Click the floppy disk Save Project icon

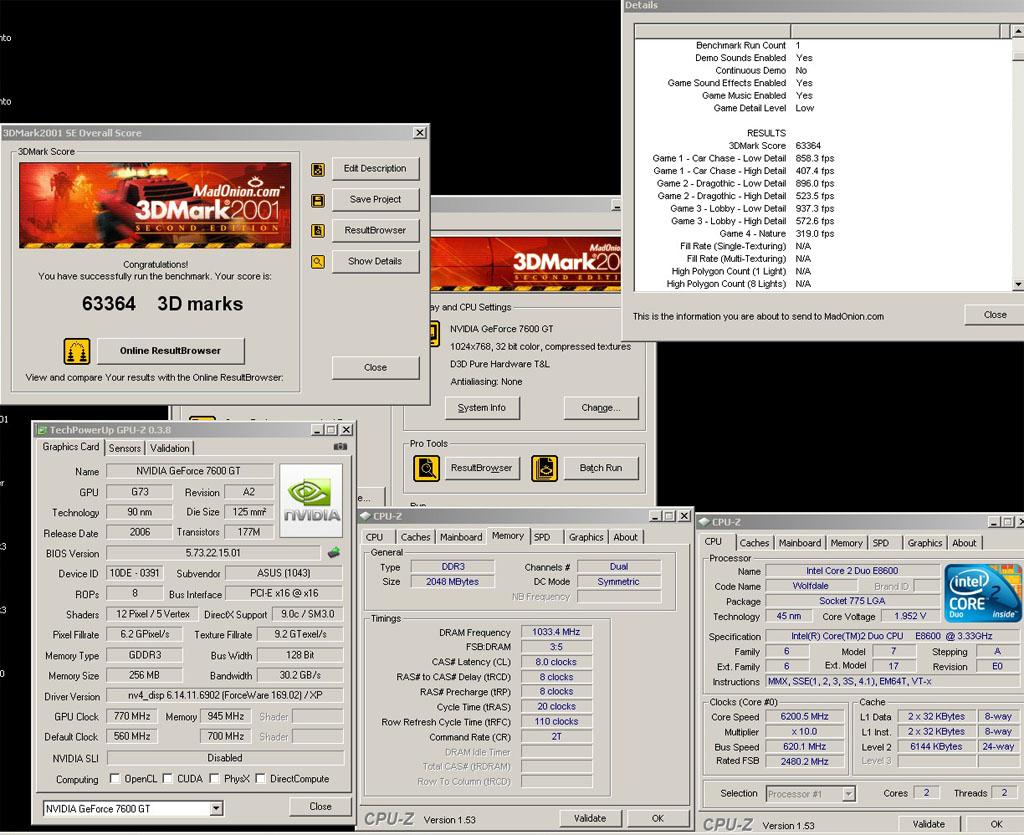[x=318, y=200]
